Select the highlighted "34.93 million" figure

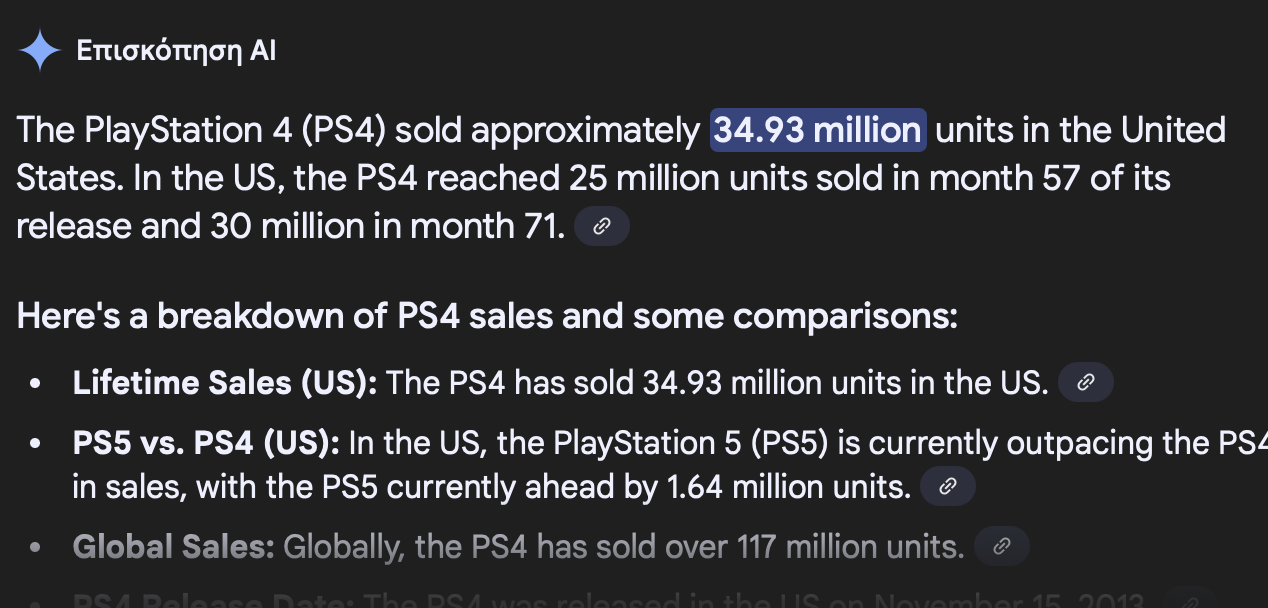click(x=818, y=130)
